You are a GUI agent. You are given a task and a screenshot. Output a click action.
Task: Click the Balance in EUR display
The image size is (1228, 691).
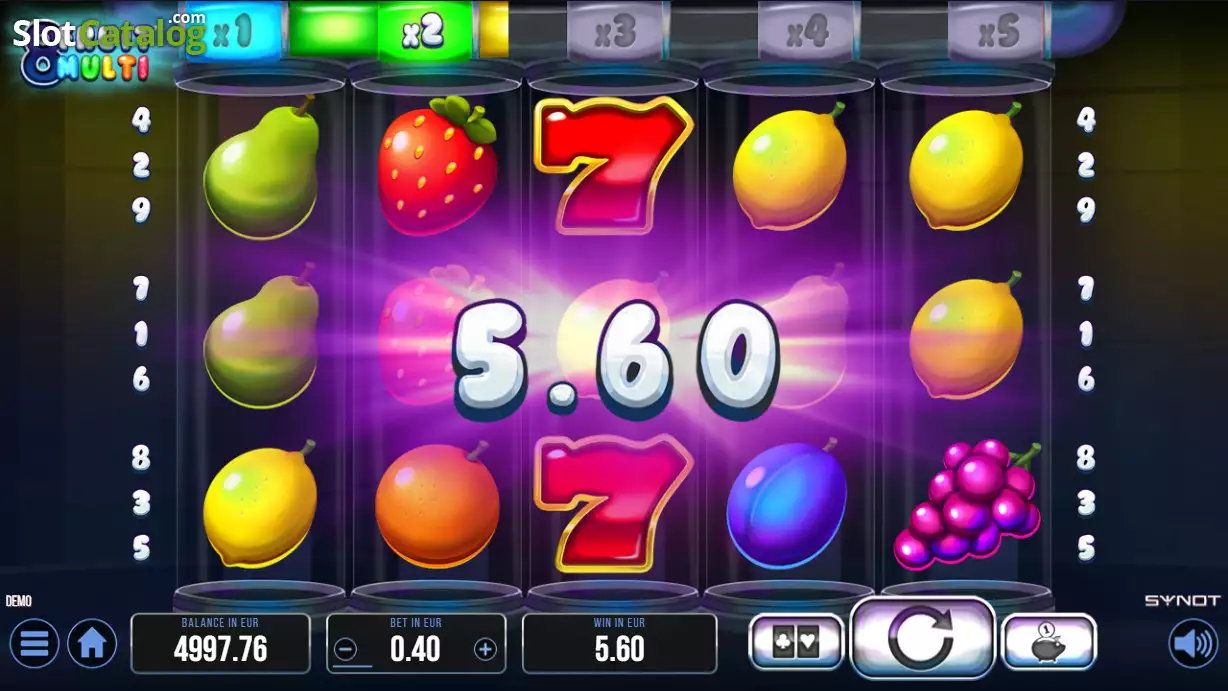[220, 643]
